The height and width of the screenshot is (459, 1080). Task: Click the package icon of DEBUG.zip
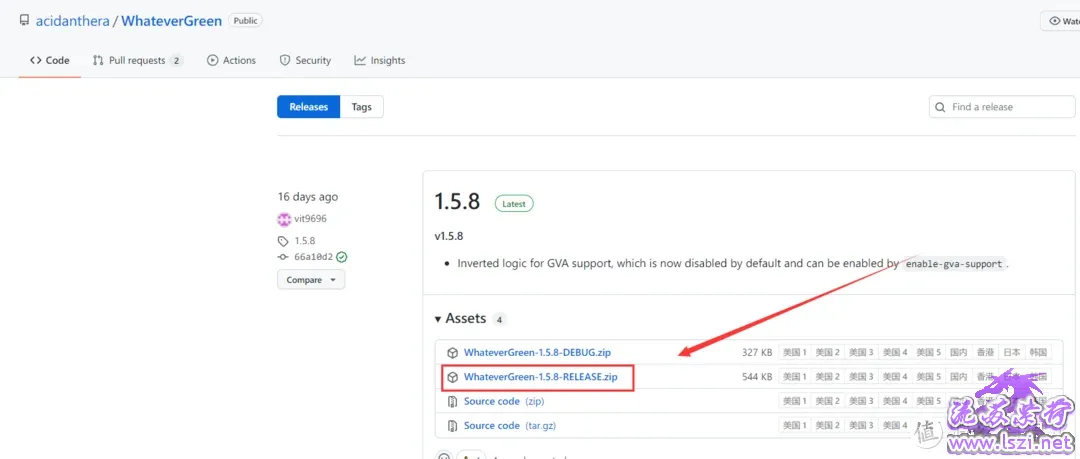(x=453, y=352)
